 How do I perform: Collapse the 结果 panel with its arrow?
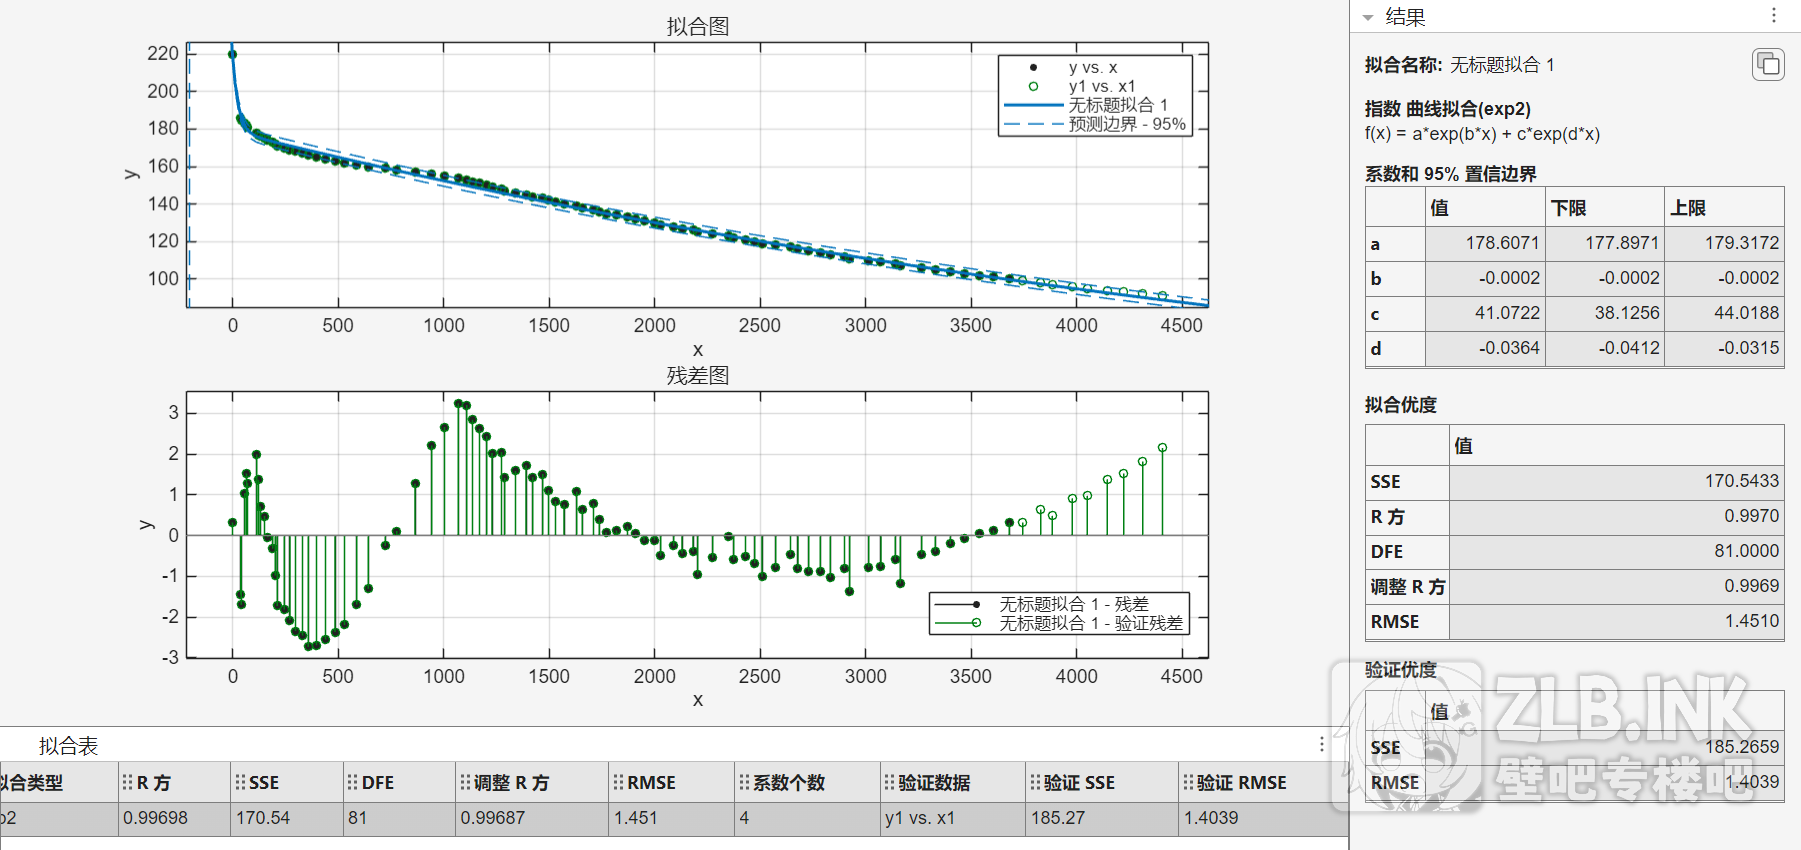[1368, 18]
